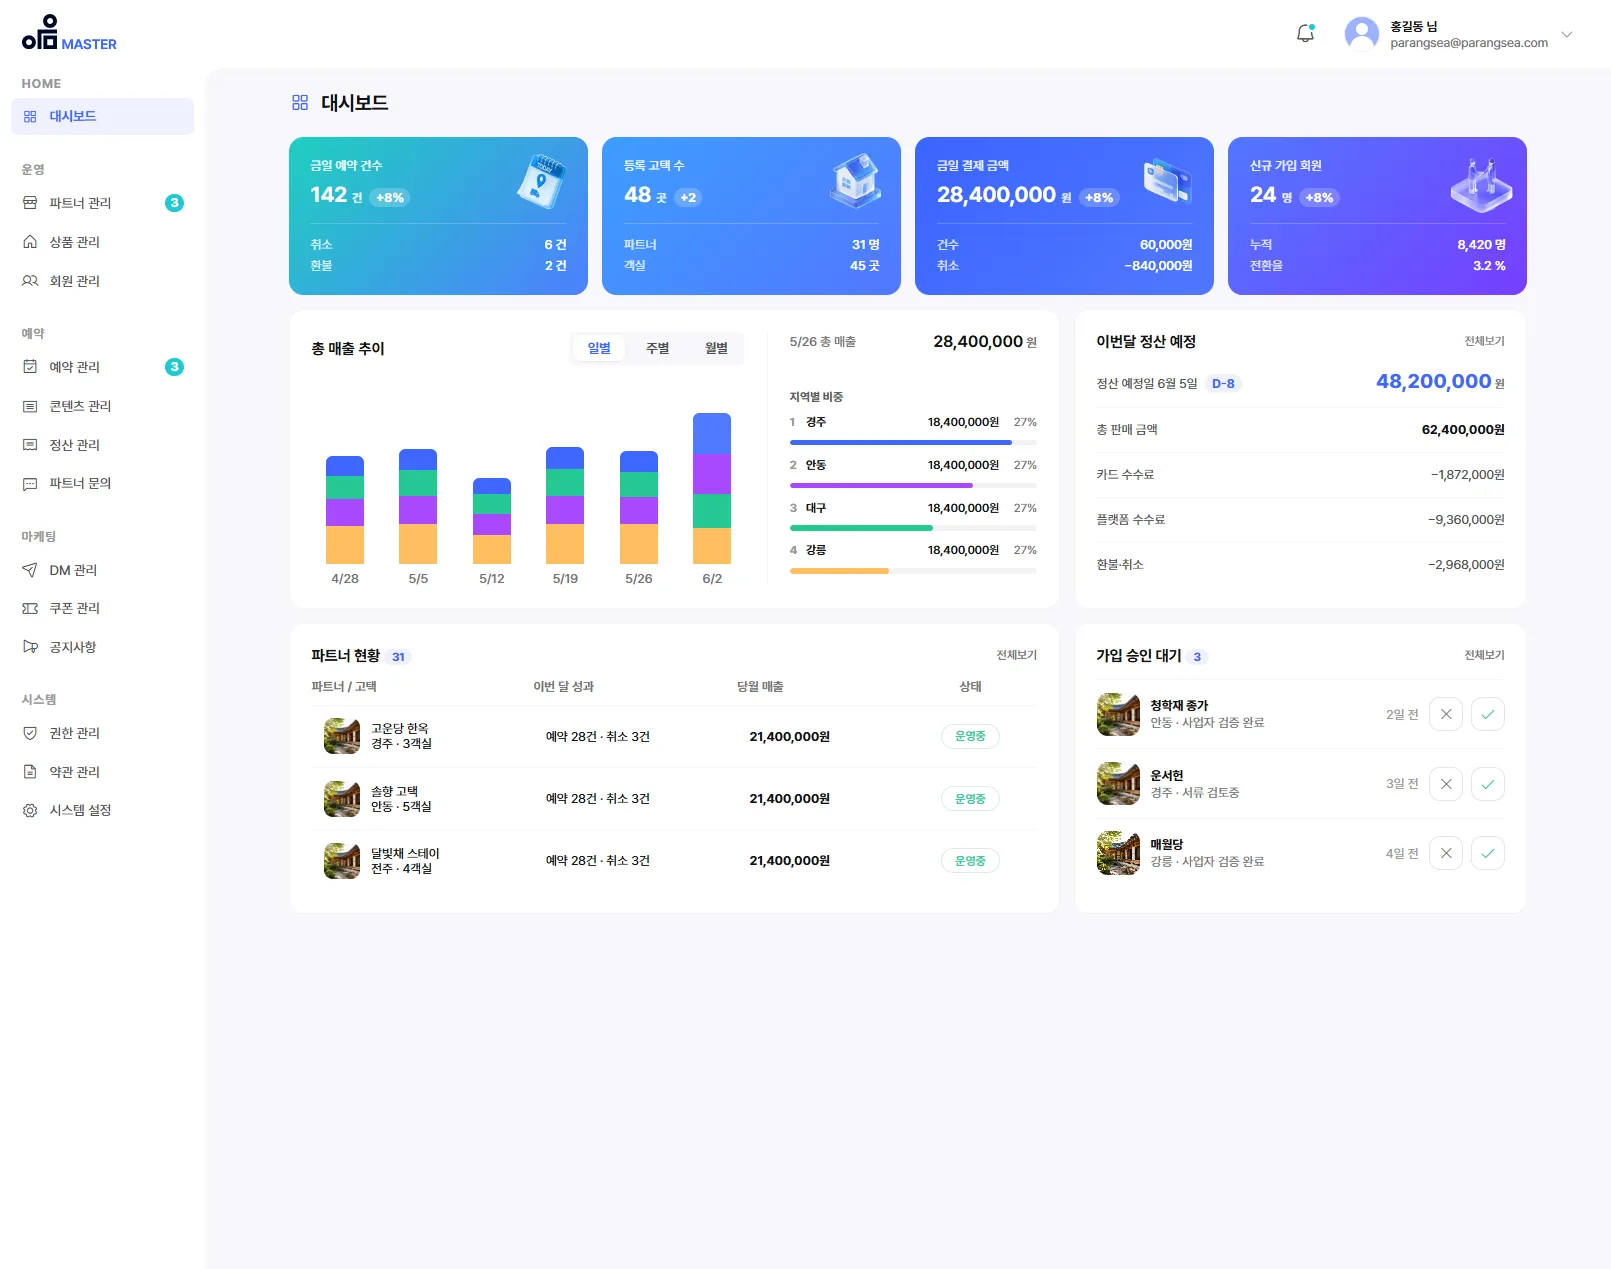
Task: Reject 청학재 종가 with the X button
Action: [1446, 714]
